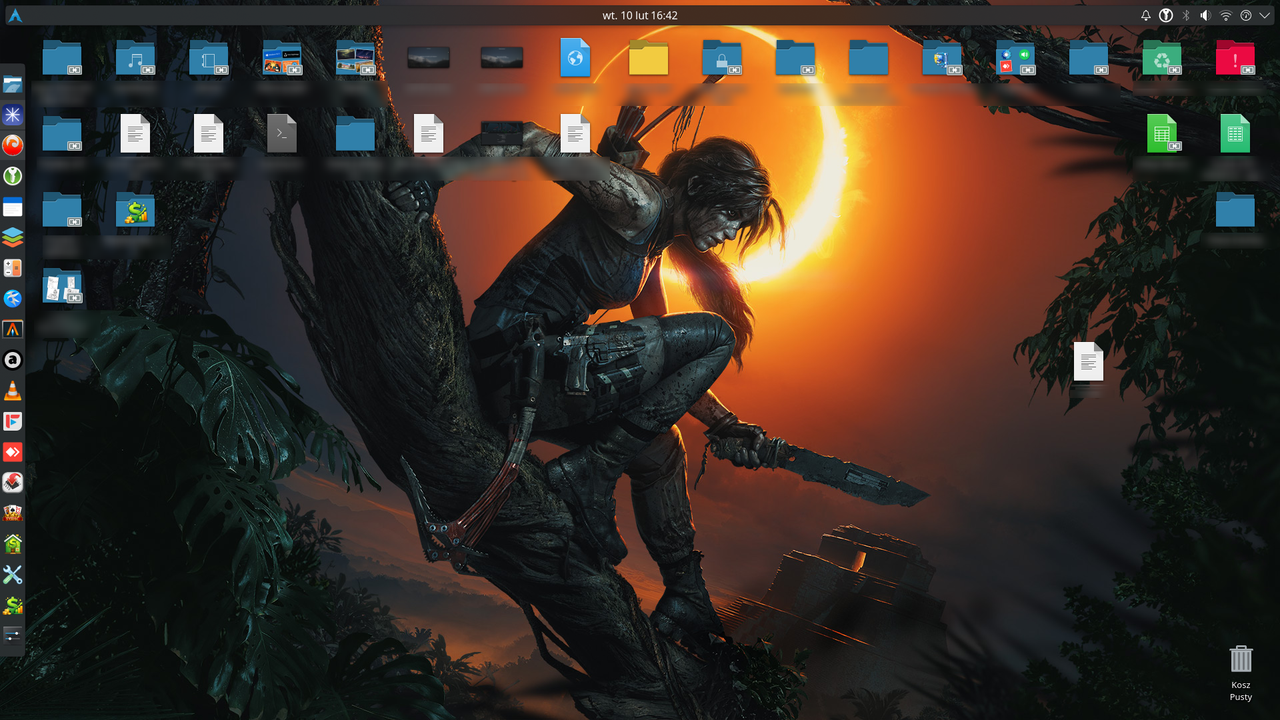The width and height of the screenshot is (1280, 720).
Task: Open the yellow folder on desktop
Action: coord(648,58)
